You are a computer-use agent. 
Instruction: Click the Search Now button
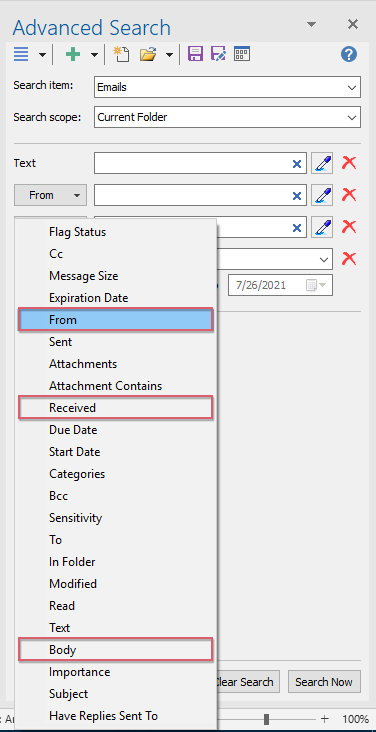pos(324,682)
